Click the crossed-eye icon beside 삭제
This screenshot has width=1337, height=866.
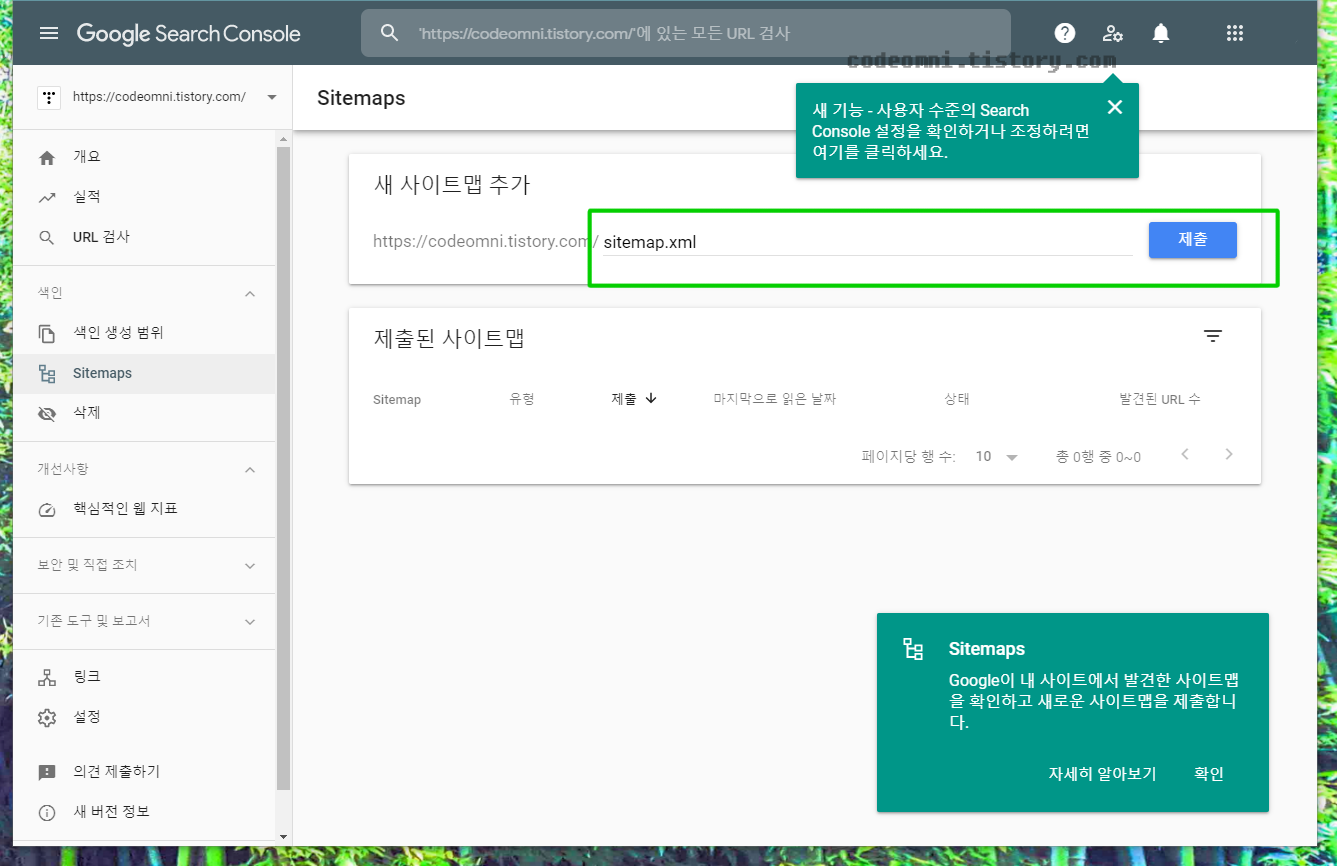(47, 413)
